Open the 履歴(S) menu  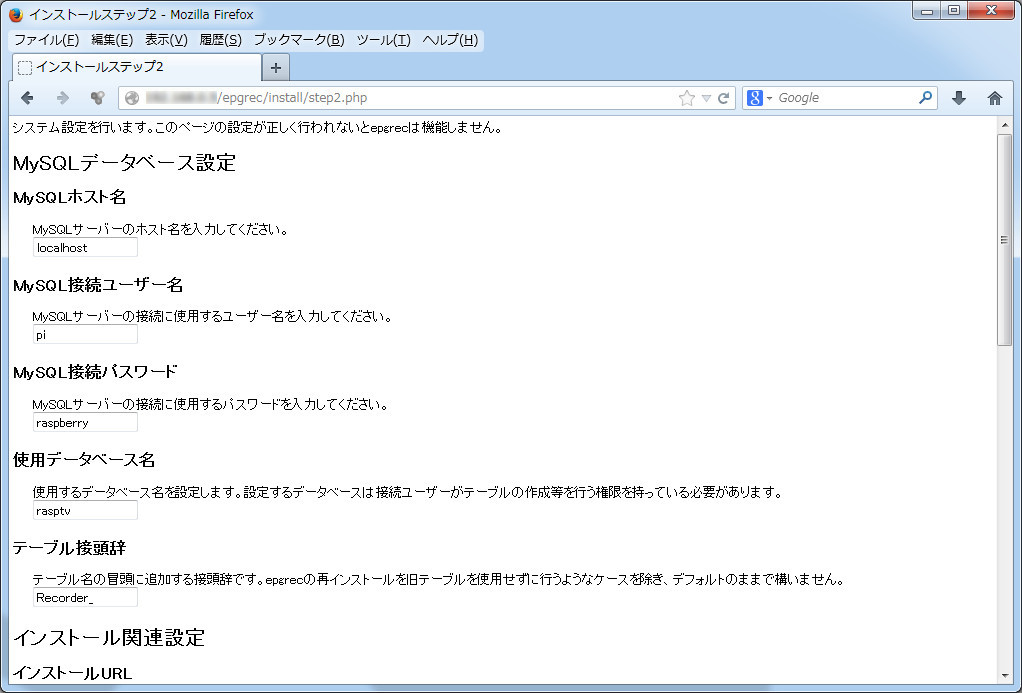(x=220, y=40)
